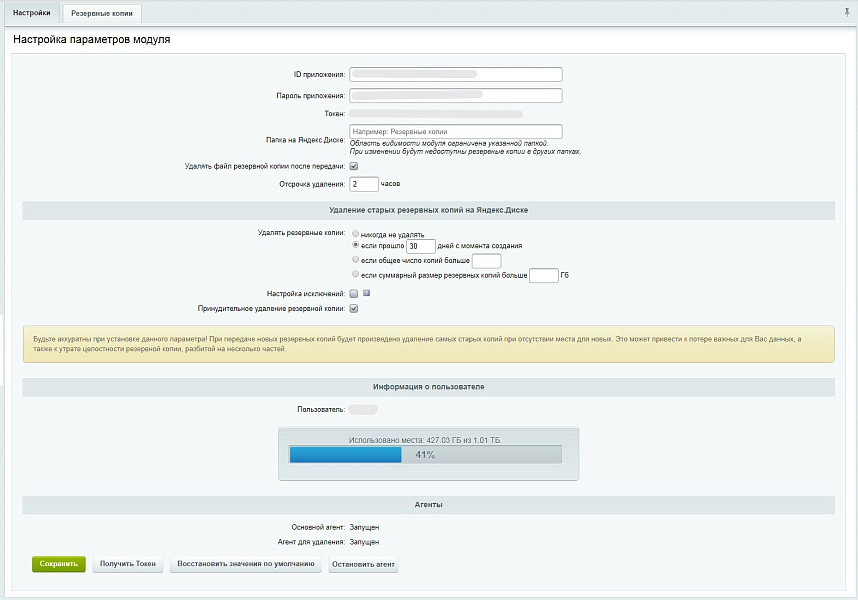Choose если общее число копий больше option
Screen dimensions: 858x600
pos(356,259)
